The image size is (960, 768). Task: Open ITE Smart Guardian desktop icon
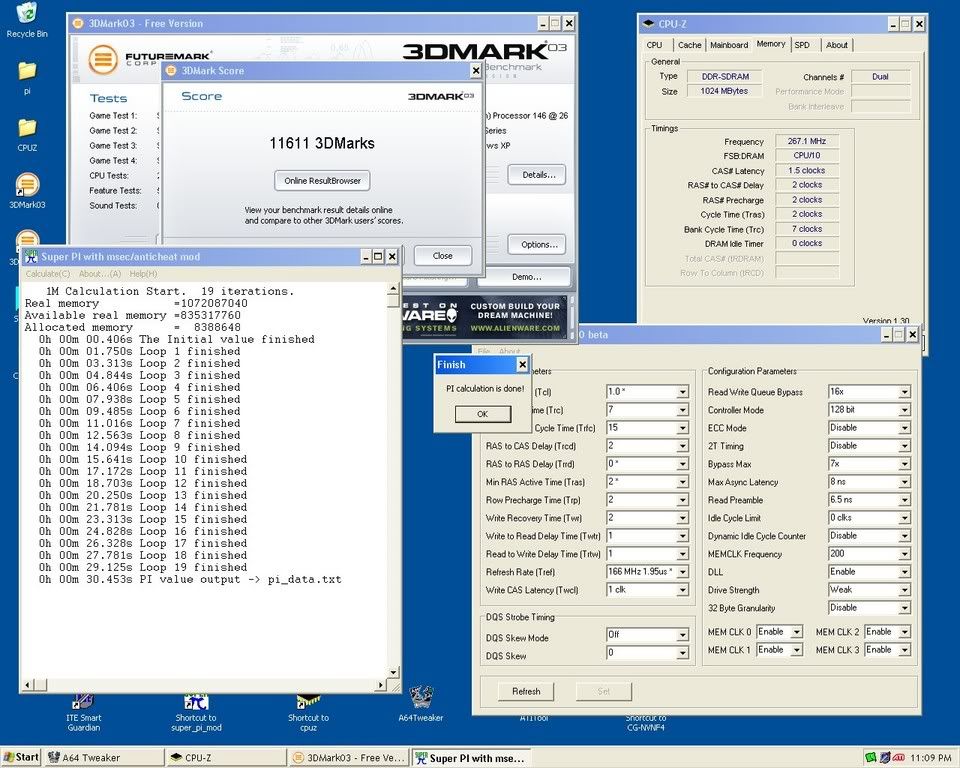83,712
